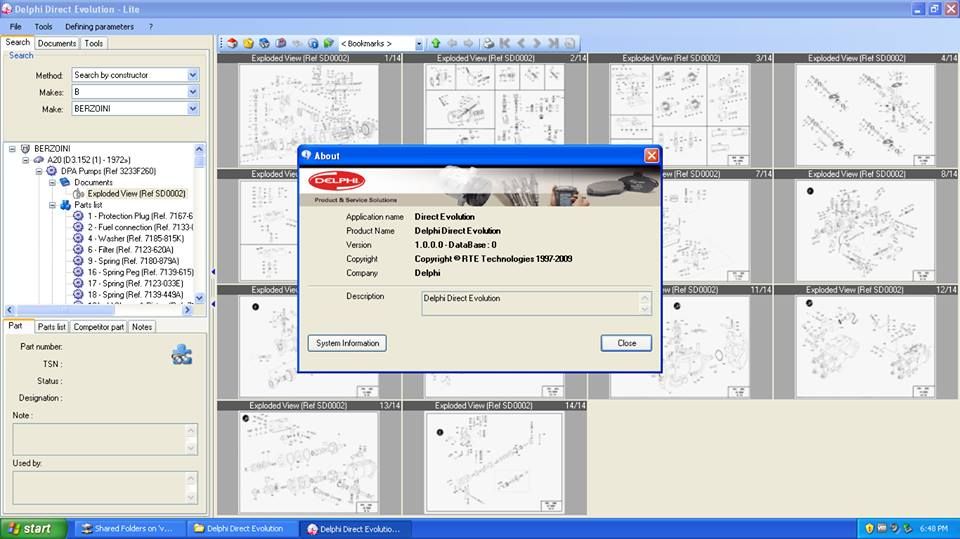The image size is (960, 539).
Task: Open exploded view thumbnail 13/14
Action: [309, 462]
